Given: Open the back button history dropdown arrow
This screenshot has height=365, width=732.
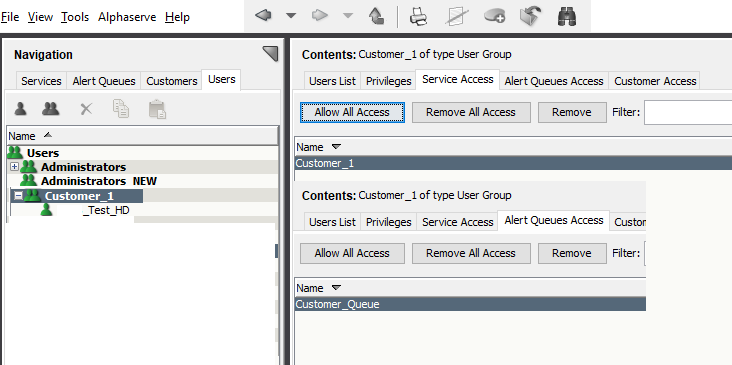Looking at the screenshot, I should [x=291, y=16].
